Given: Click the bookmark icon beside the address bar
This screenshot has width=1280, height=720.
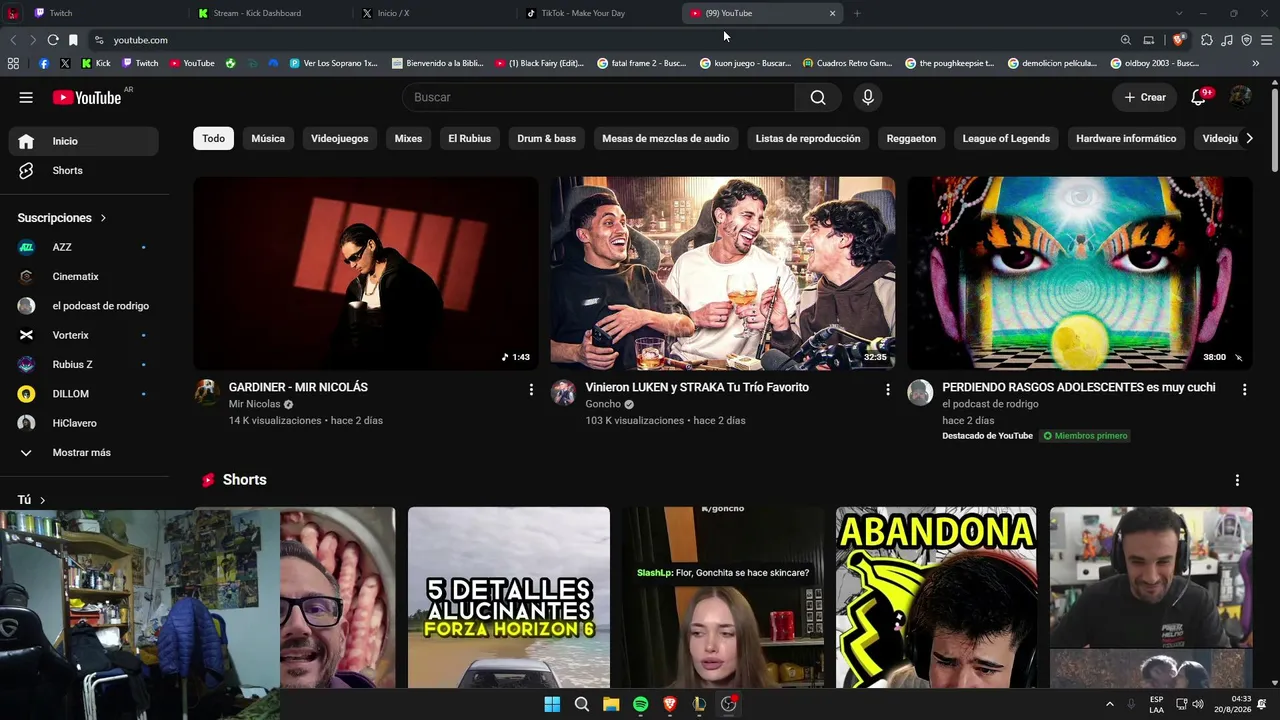Looking at the screenshot, I should click(73, 40).
